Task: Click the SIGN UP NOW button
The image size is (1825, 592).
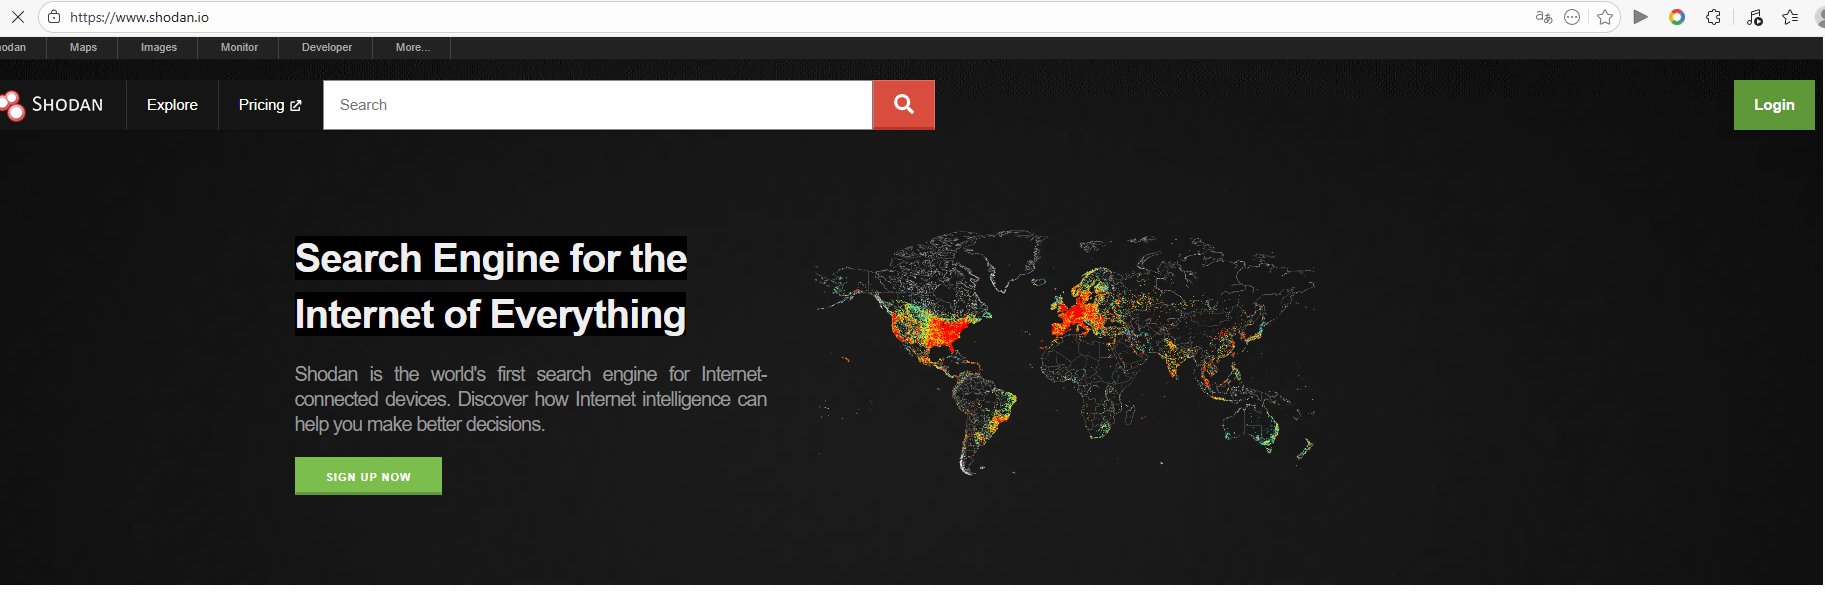Action: (x=368, y=476)
